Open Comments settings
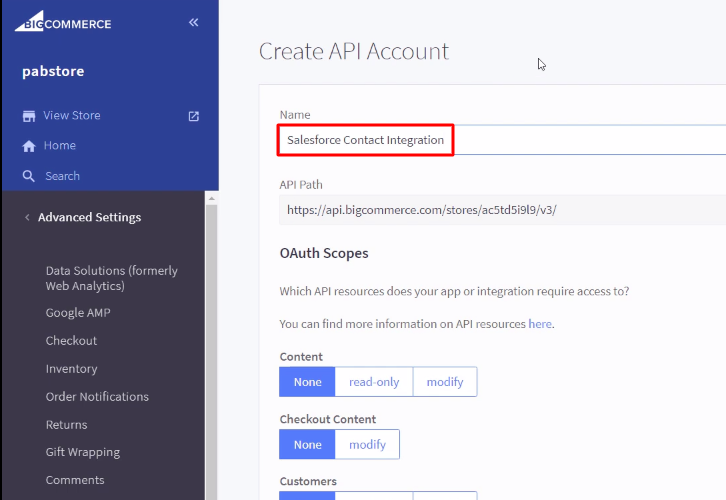 click(x=75, y=480)
